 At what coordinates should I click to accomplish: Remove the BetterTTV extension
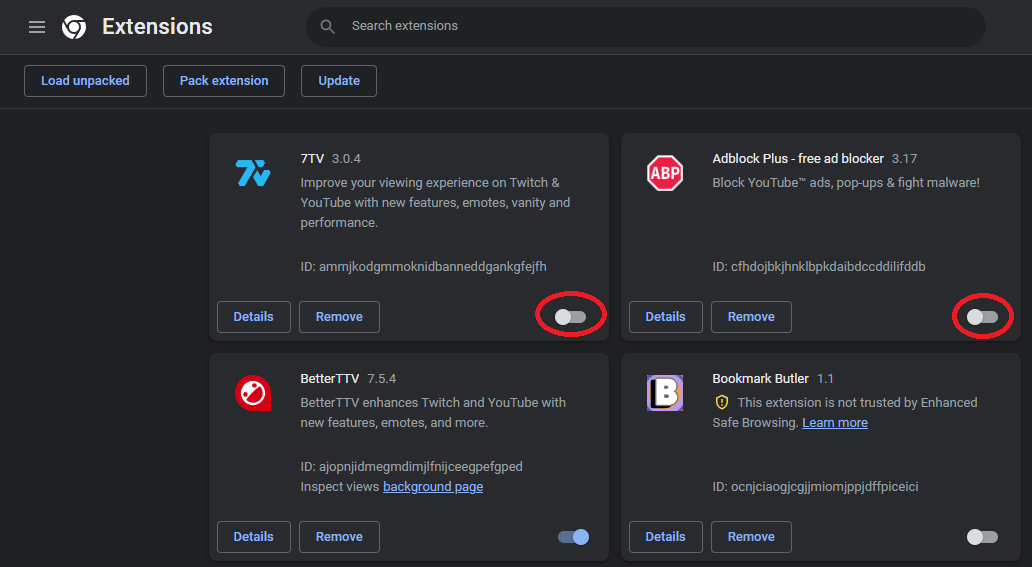click(339, 537)
